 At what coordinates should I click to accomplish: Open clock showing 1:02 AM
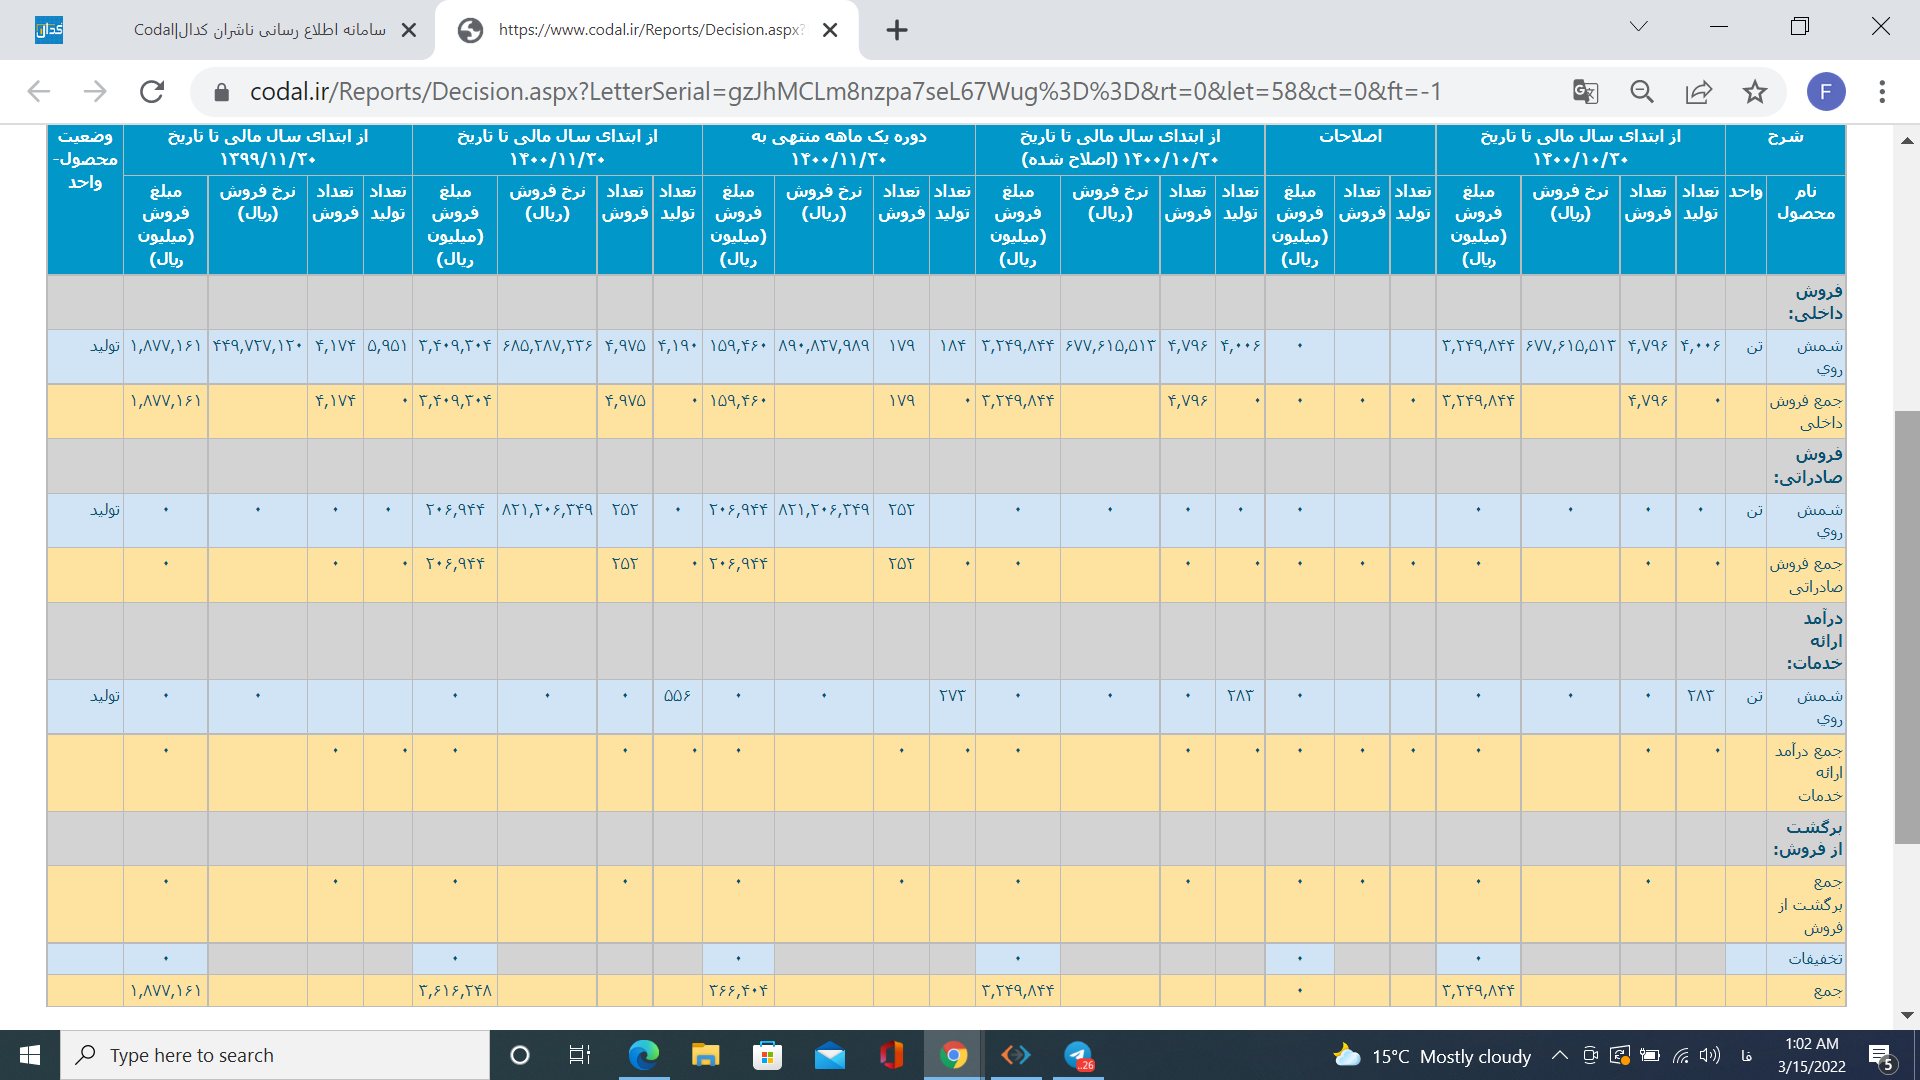(1811, 1055)
